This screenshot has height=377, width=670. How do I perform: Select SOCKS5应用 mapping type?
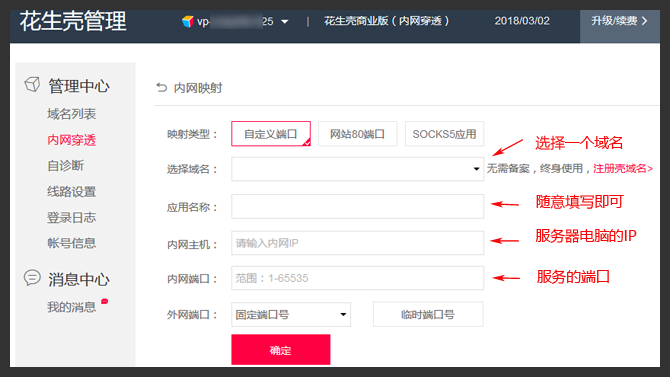point(444,134)
